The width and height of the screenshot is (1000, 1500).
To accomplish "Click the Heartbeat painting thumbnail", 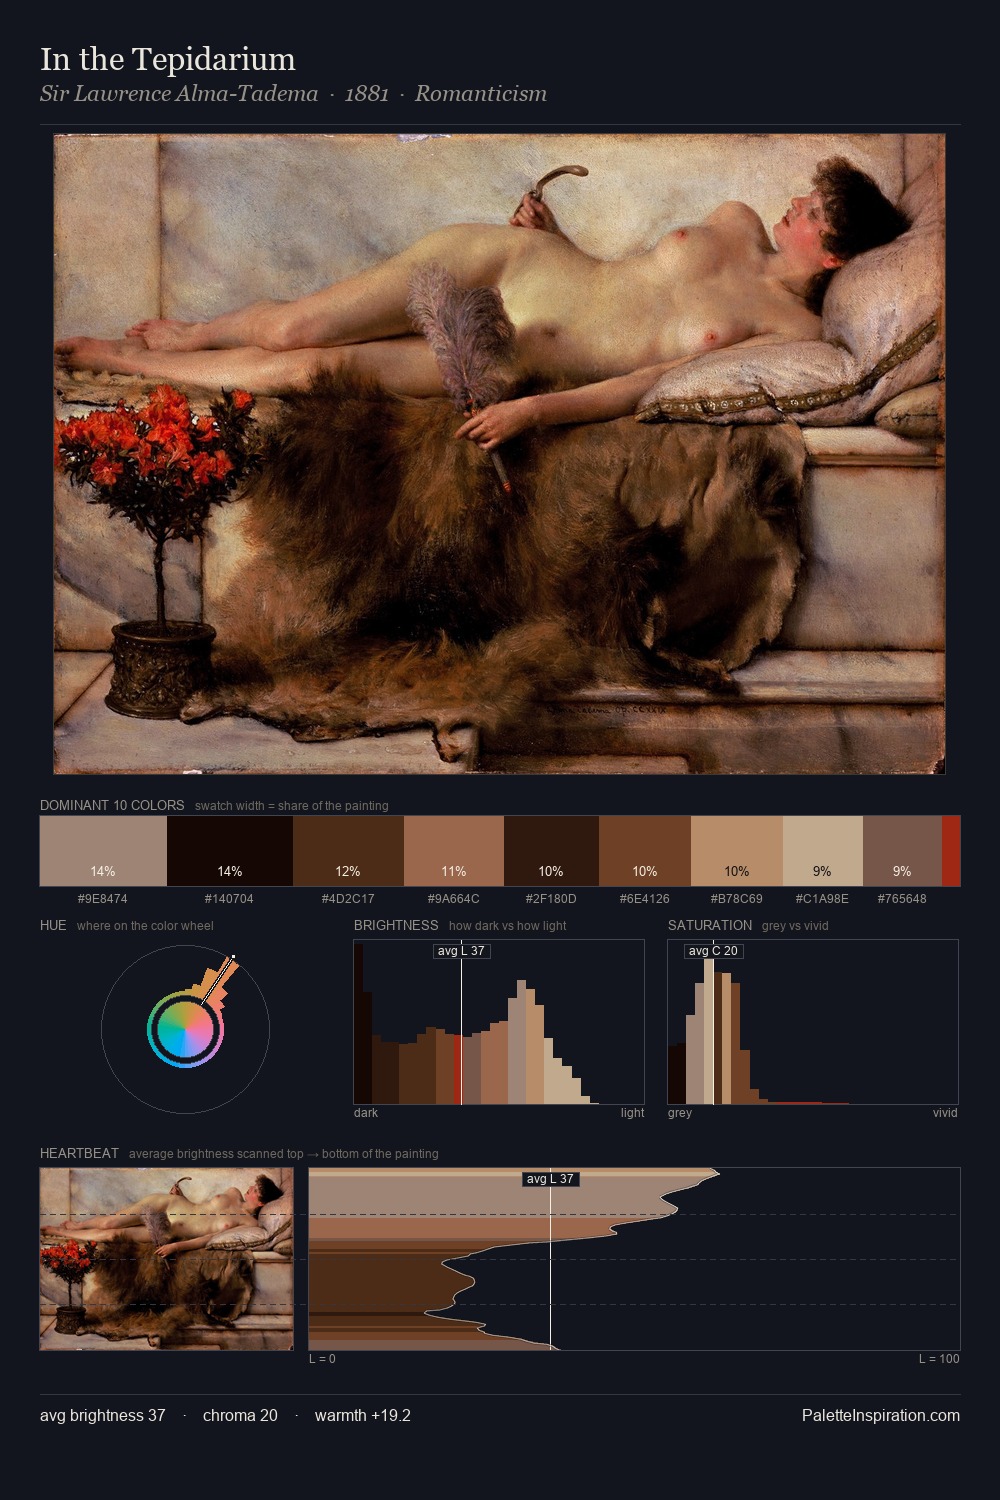I will click(x=167, y=1259).
